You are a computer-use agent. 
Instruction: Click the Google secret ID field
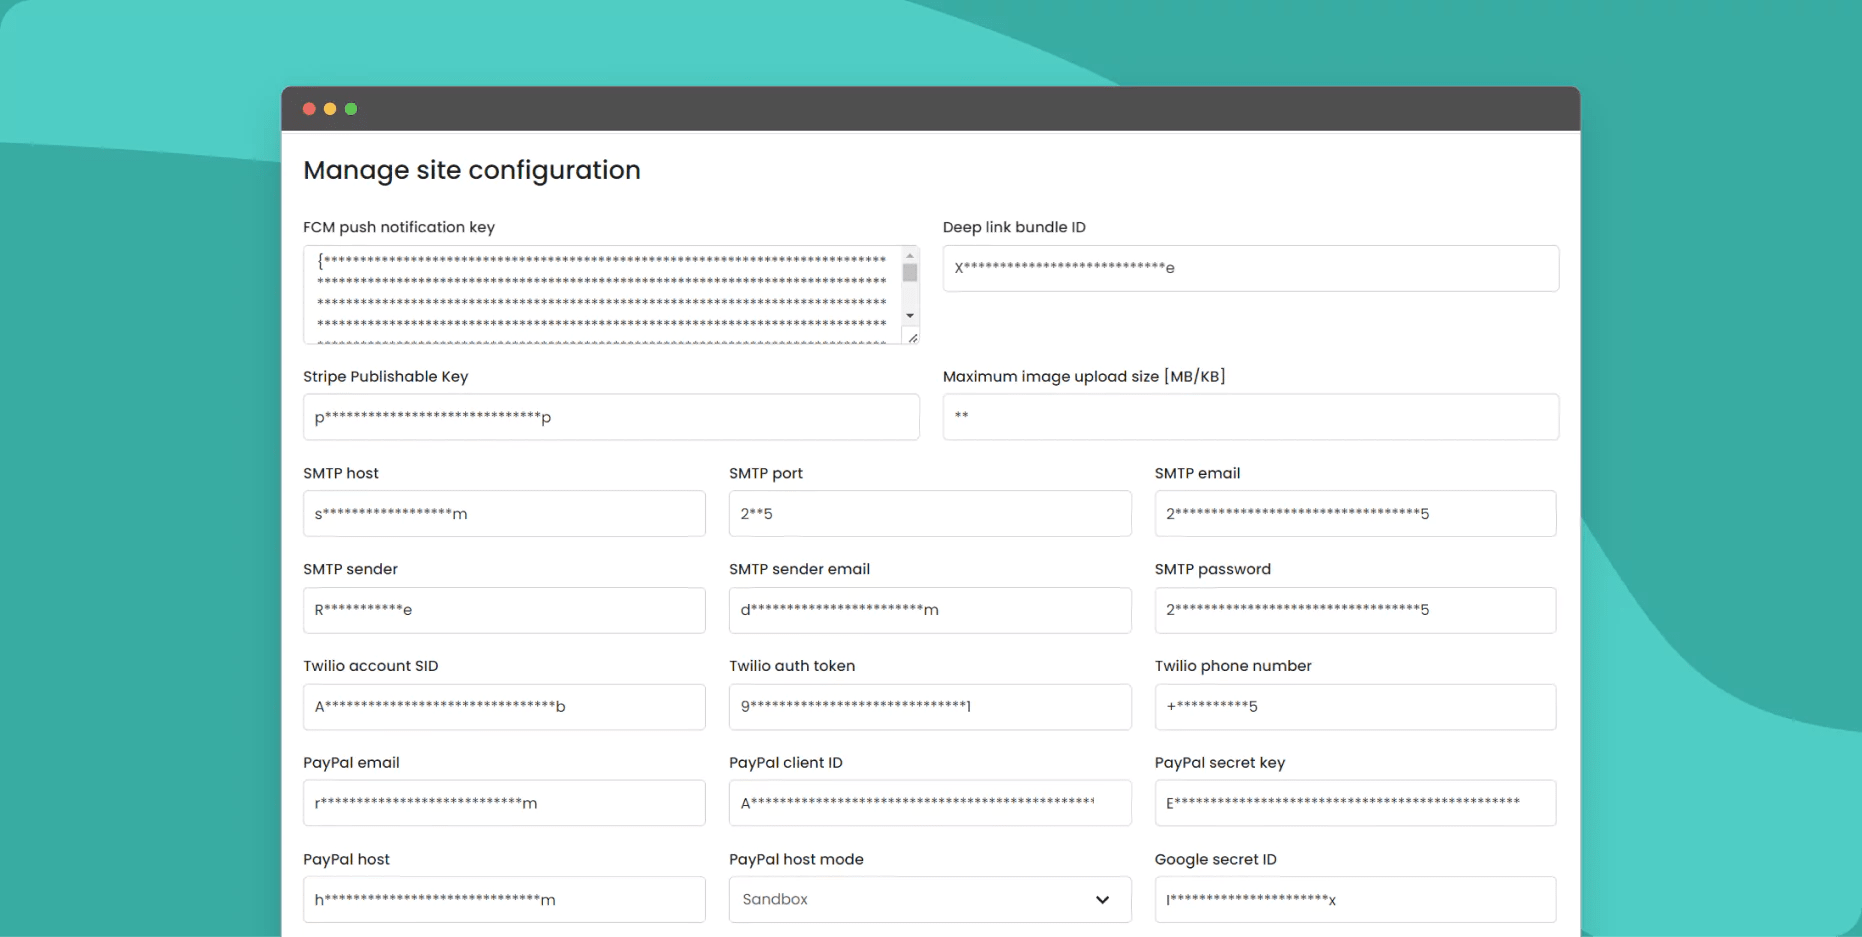(x=1355, y=900)
